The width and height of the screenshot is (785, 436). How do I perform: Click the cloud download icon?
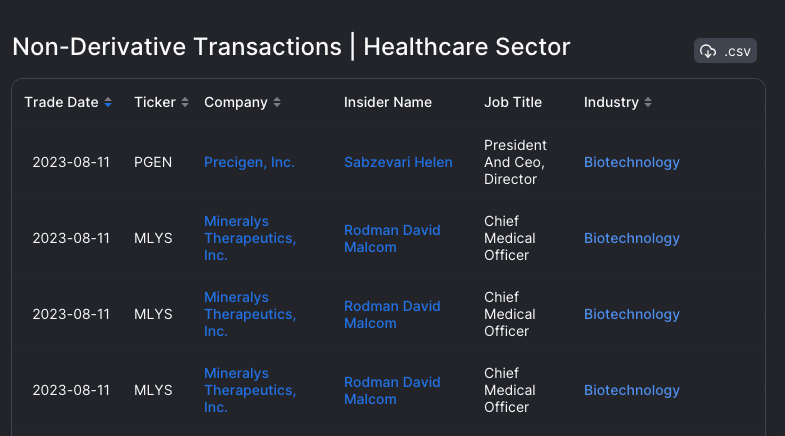tap(708, 51)
